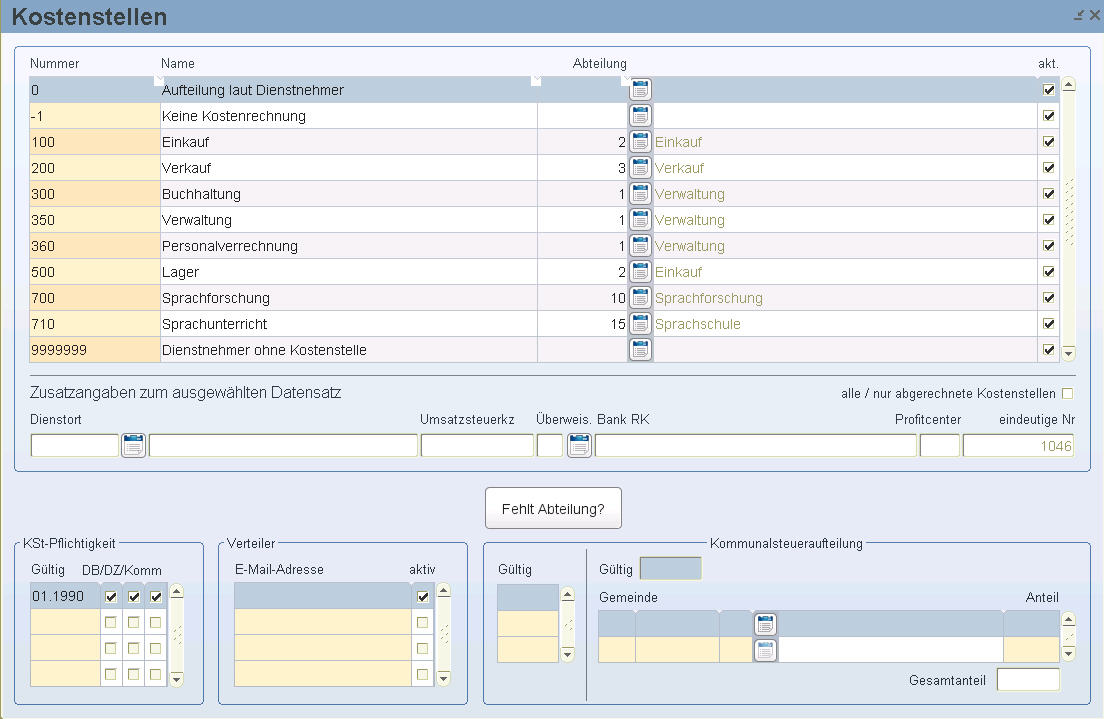Click scroll down arrow of Kostenstellen table
The width and height of the screenshot is (1104, 719).
pyautogui.click(x=1068, y=354)
